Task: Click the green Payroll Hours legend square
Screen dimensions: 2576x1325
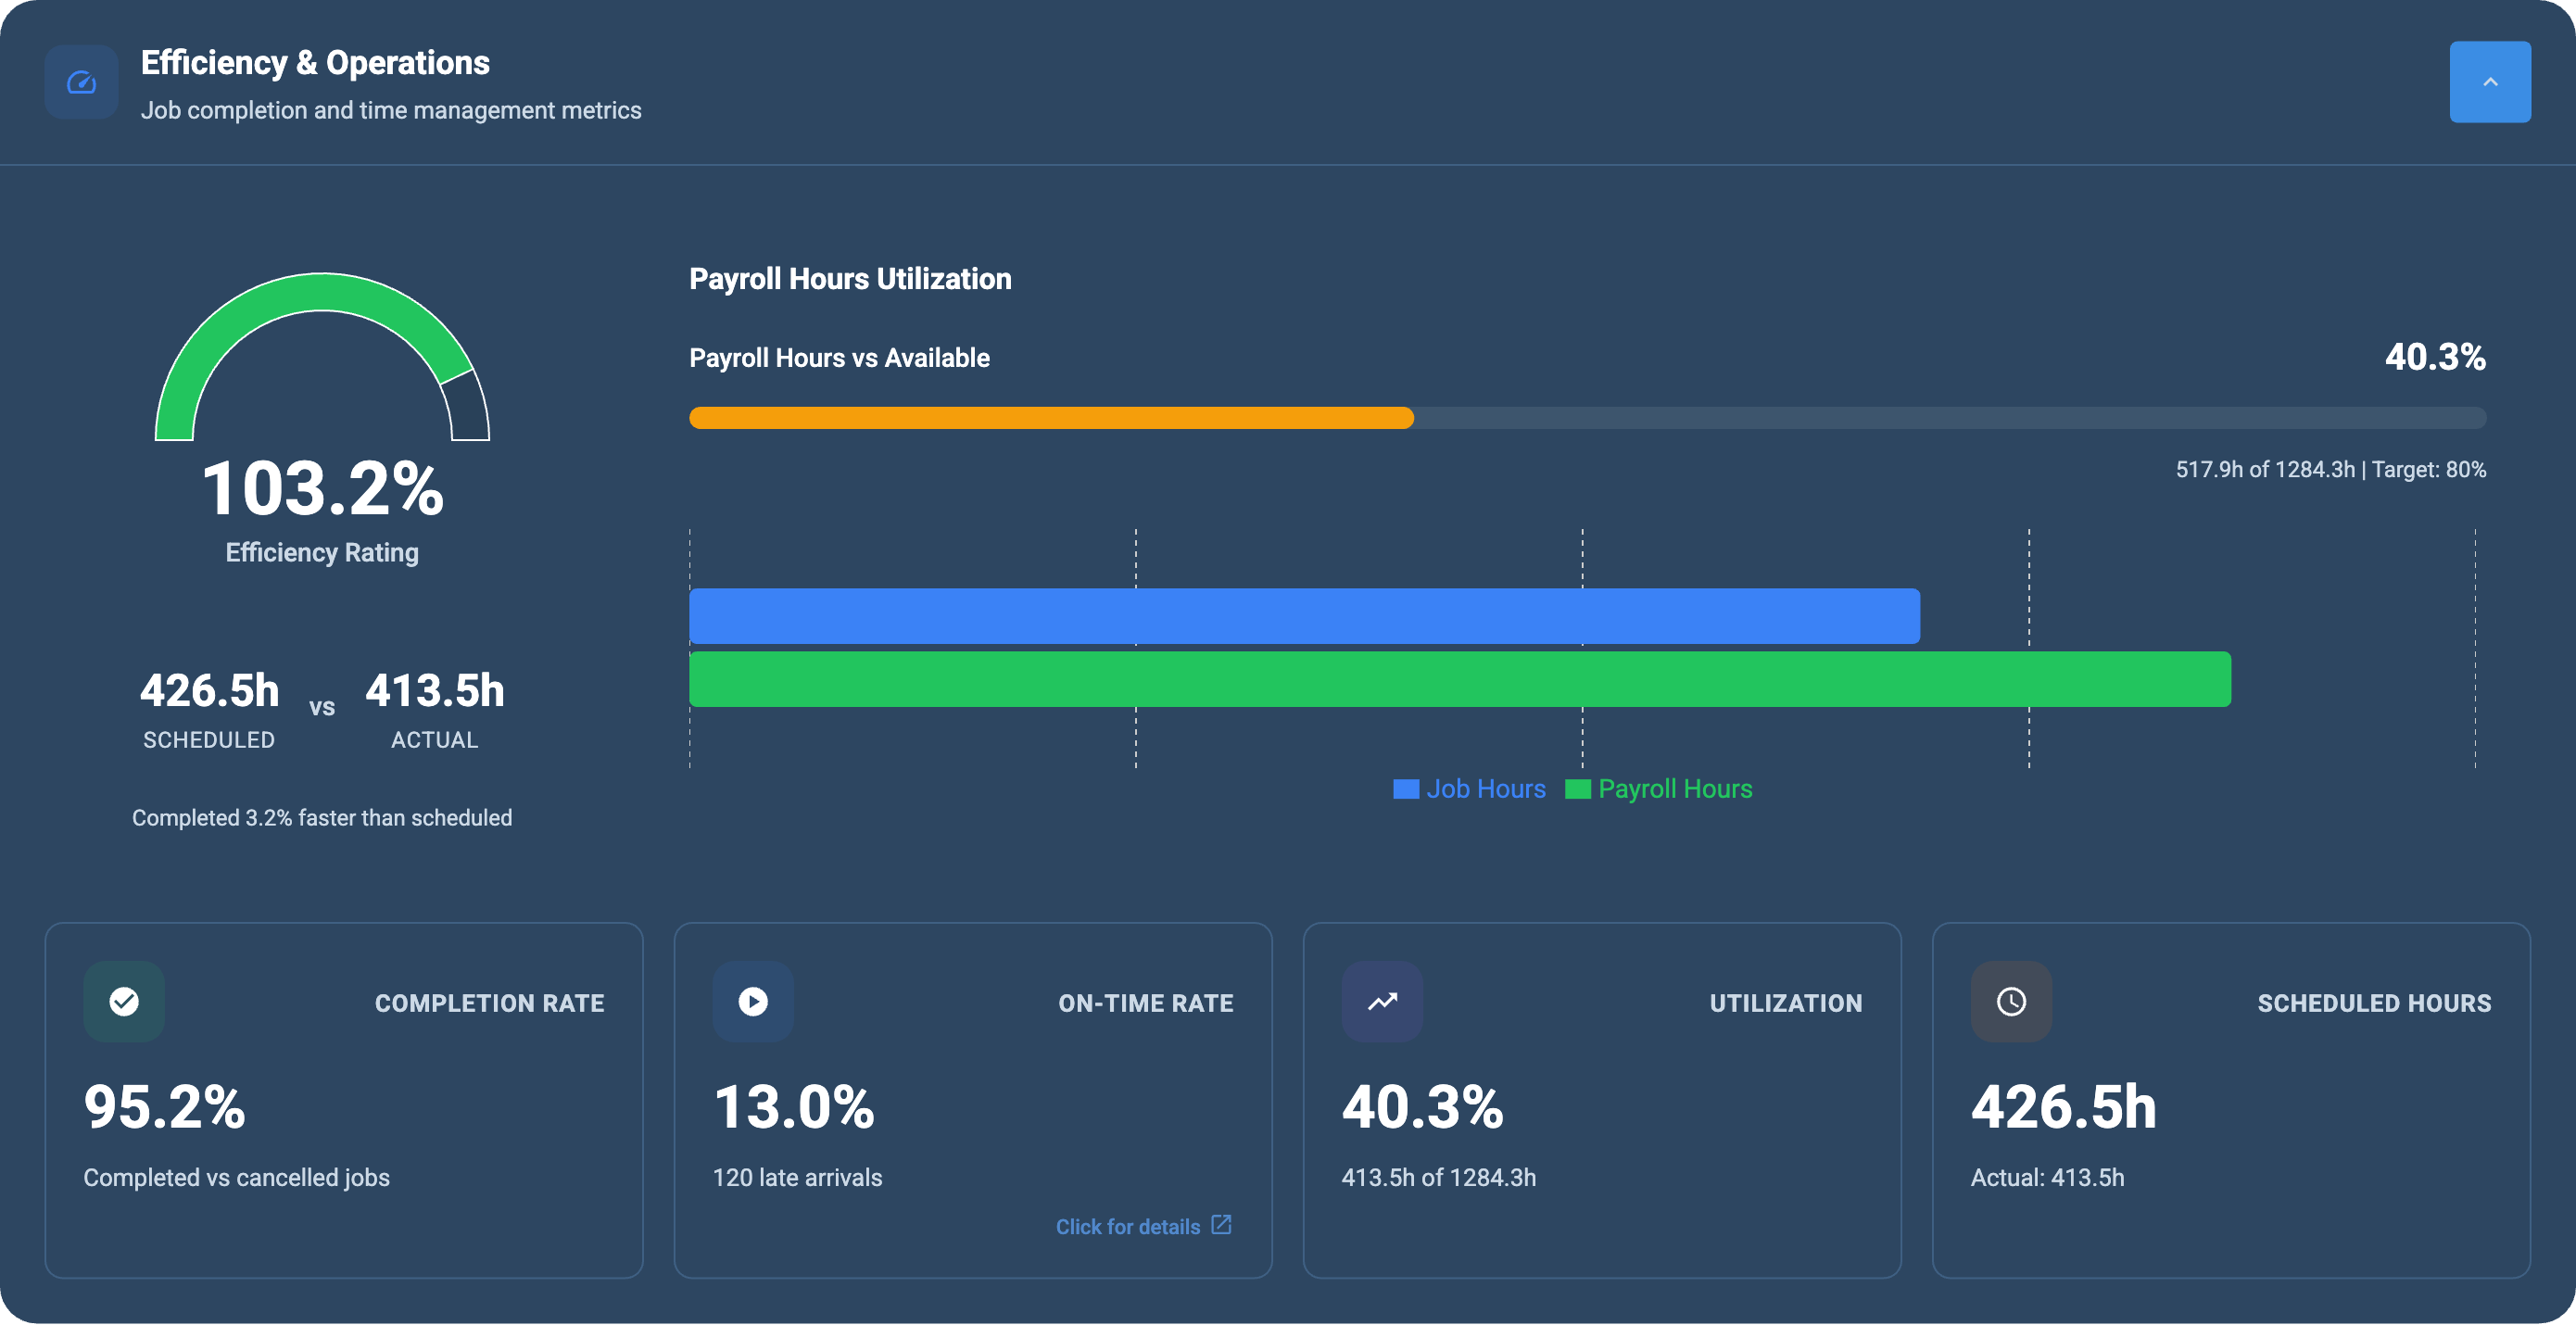Action: 1579,789
